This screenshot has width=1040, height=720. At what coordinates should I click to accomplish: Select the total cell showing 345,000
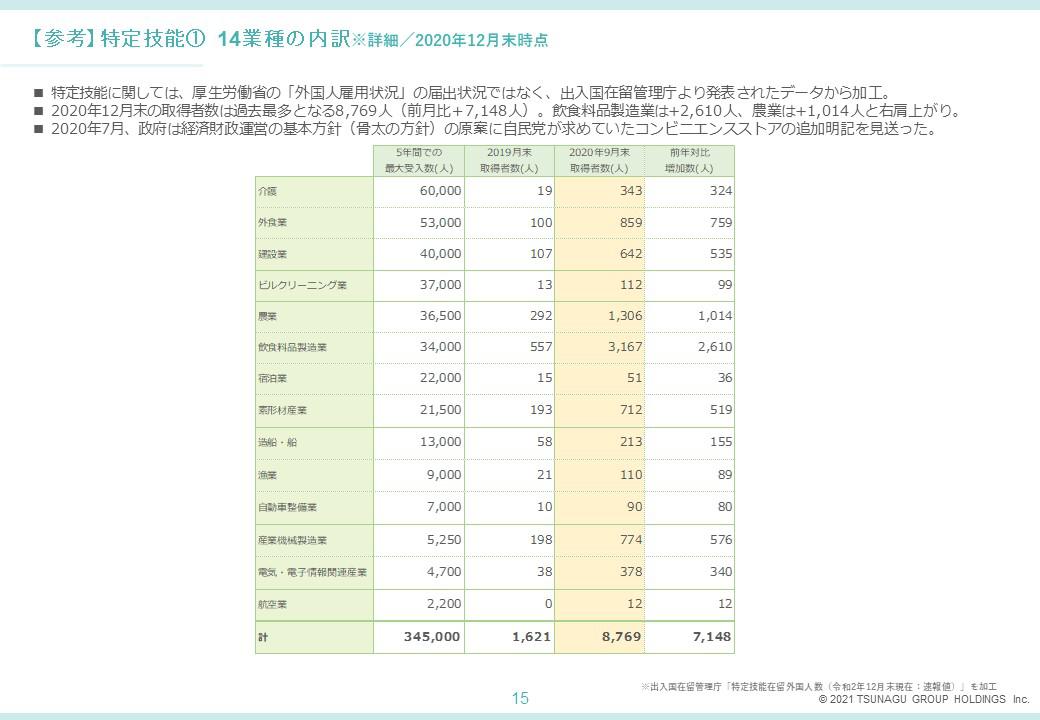click(432, 637)
